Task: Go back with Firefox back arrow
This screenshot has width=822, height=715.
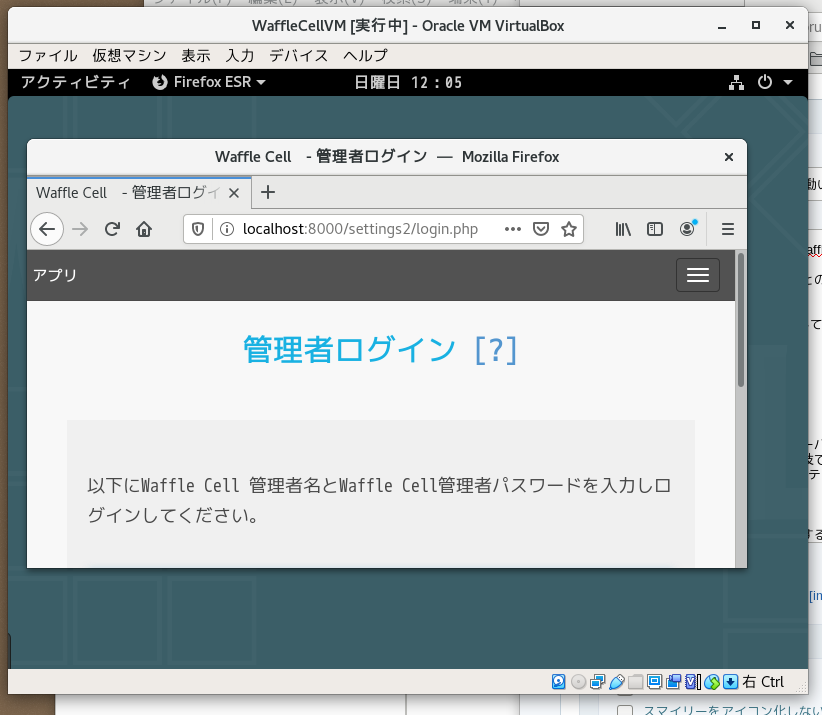Action: pyautogui.click(x=47, y=229)
